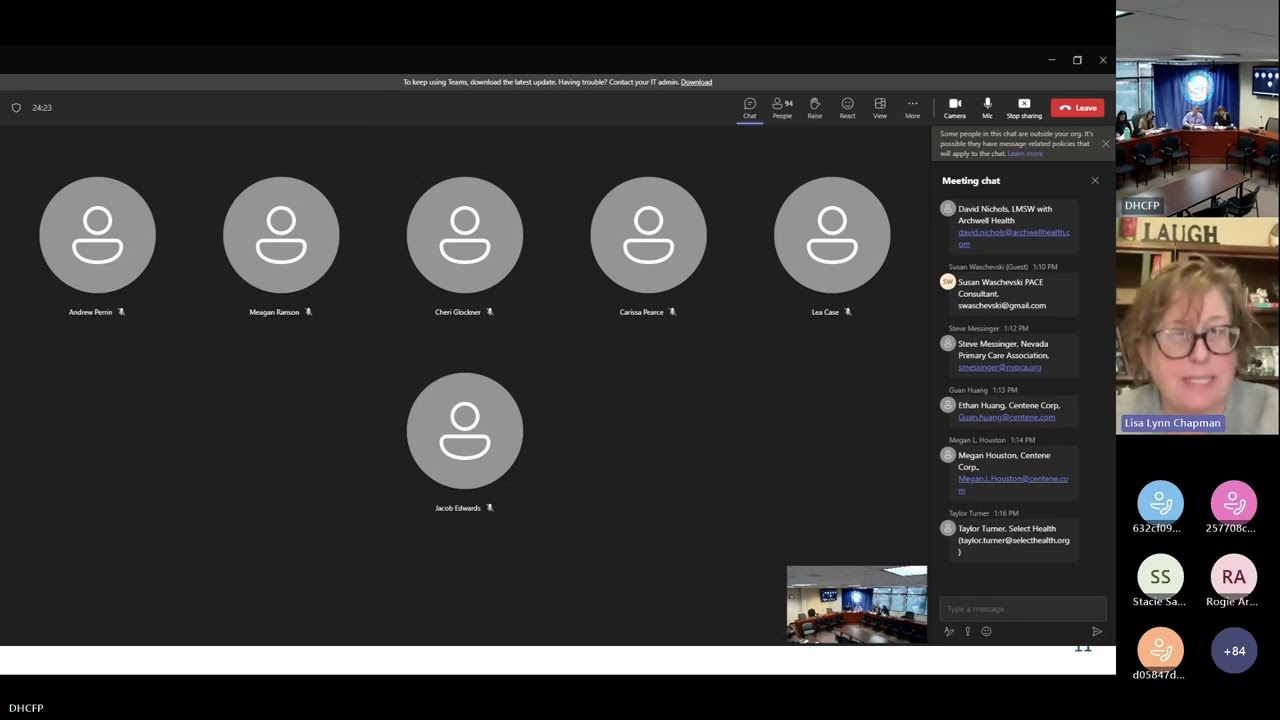This screenshot has height=720, width=1280.
Task: Open the Chat panel icon
Action: pos(750,107)
